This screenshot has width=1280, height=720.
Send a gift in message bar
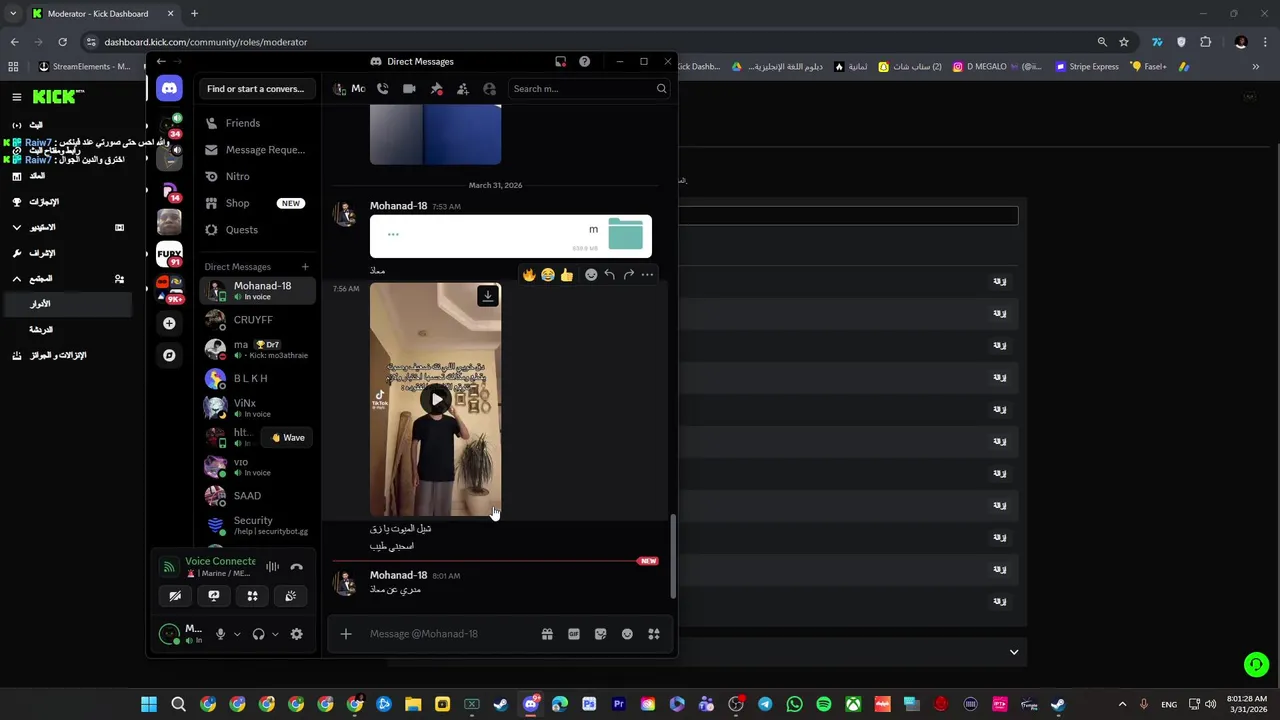pos(547,634)
